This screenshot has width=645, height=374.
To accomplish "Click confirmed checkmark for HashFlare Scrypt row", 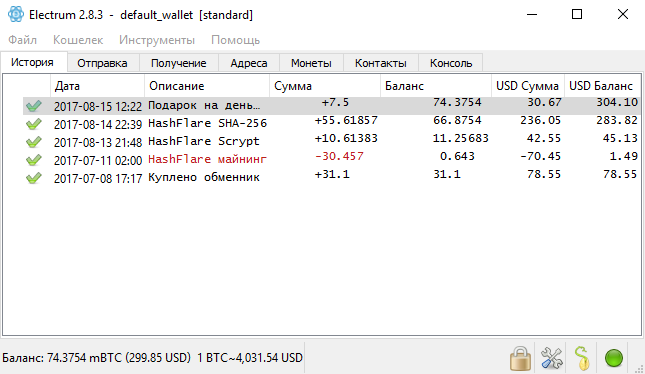I will (34, 142).
